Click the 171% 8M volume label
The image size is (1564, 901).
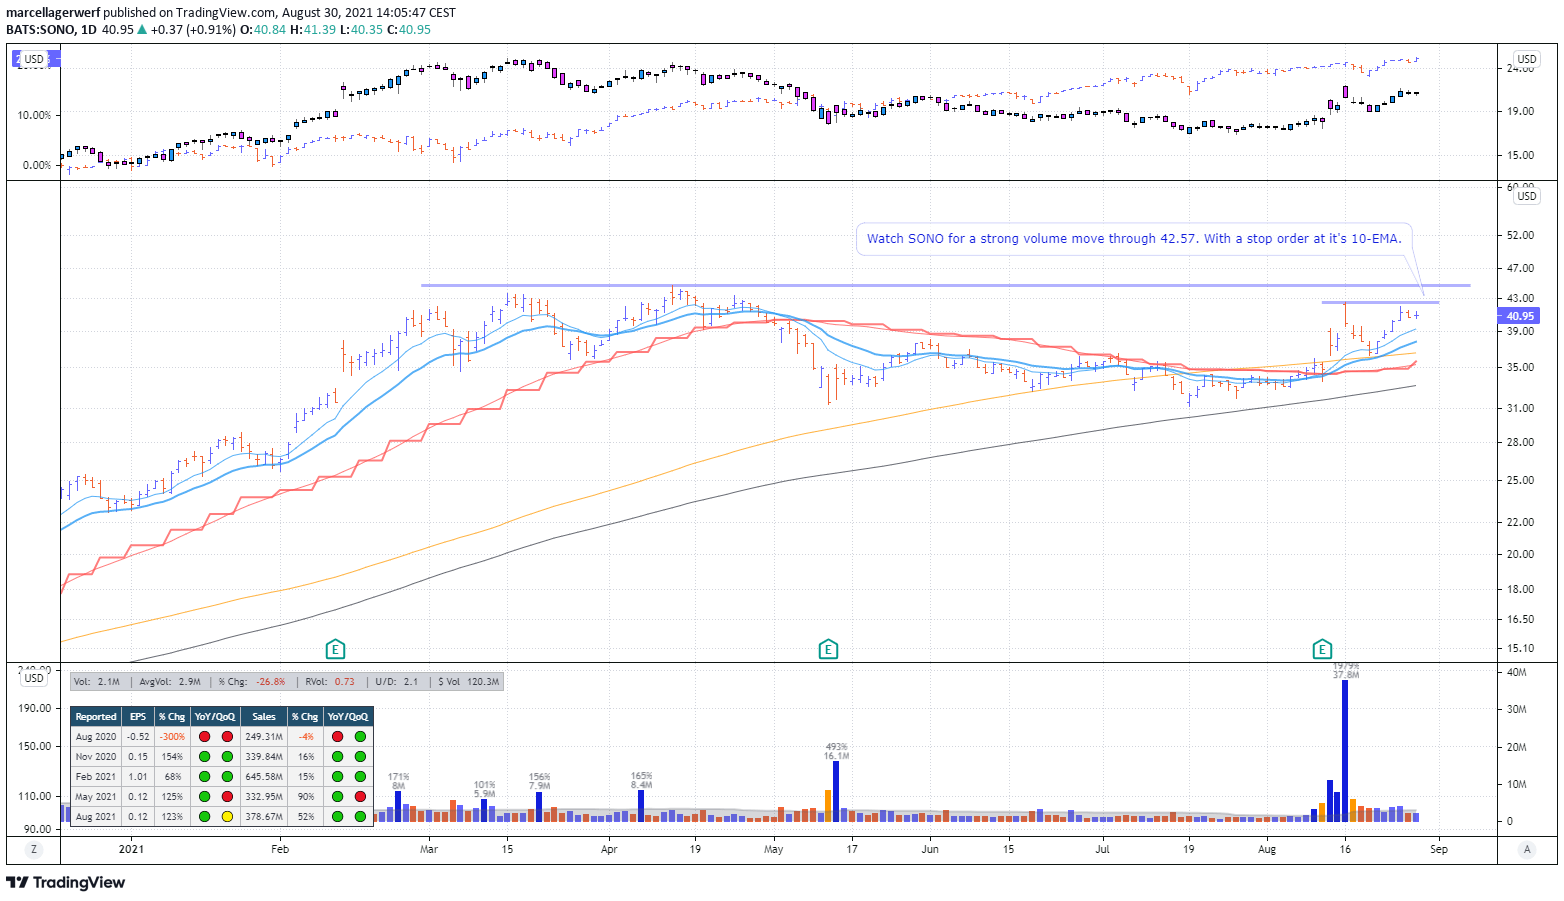click(x=398, y=781)
